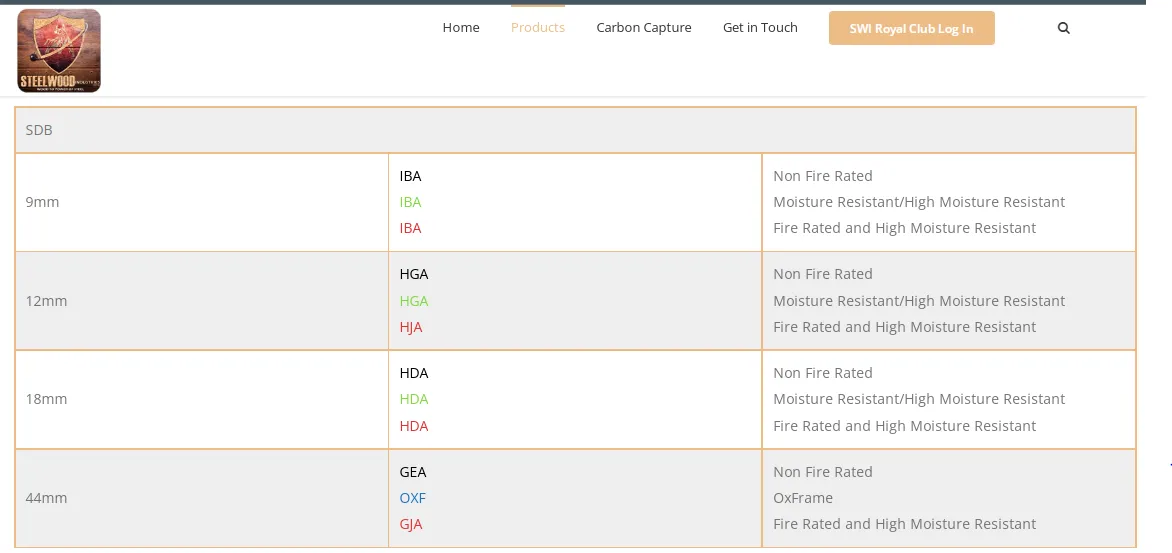
Task: Select the 18mm thickness cell
Action: click(46, 399)
